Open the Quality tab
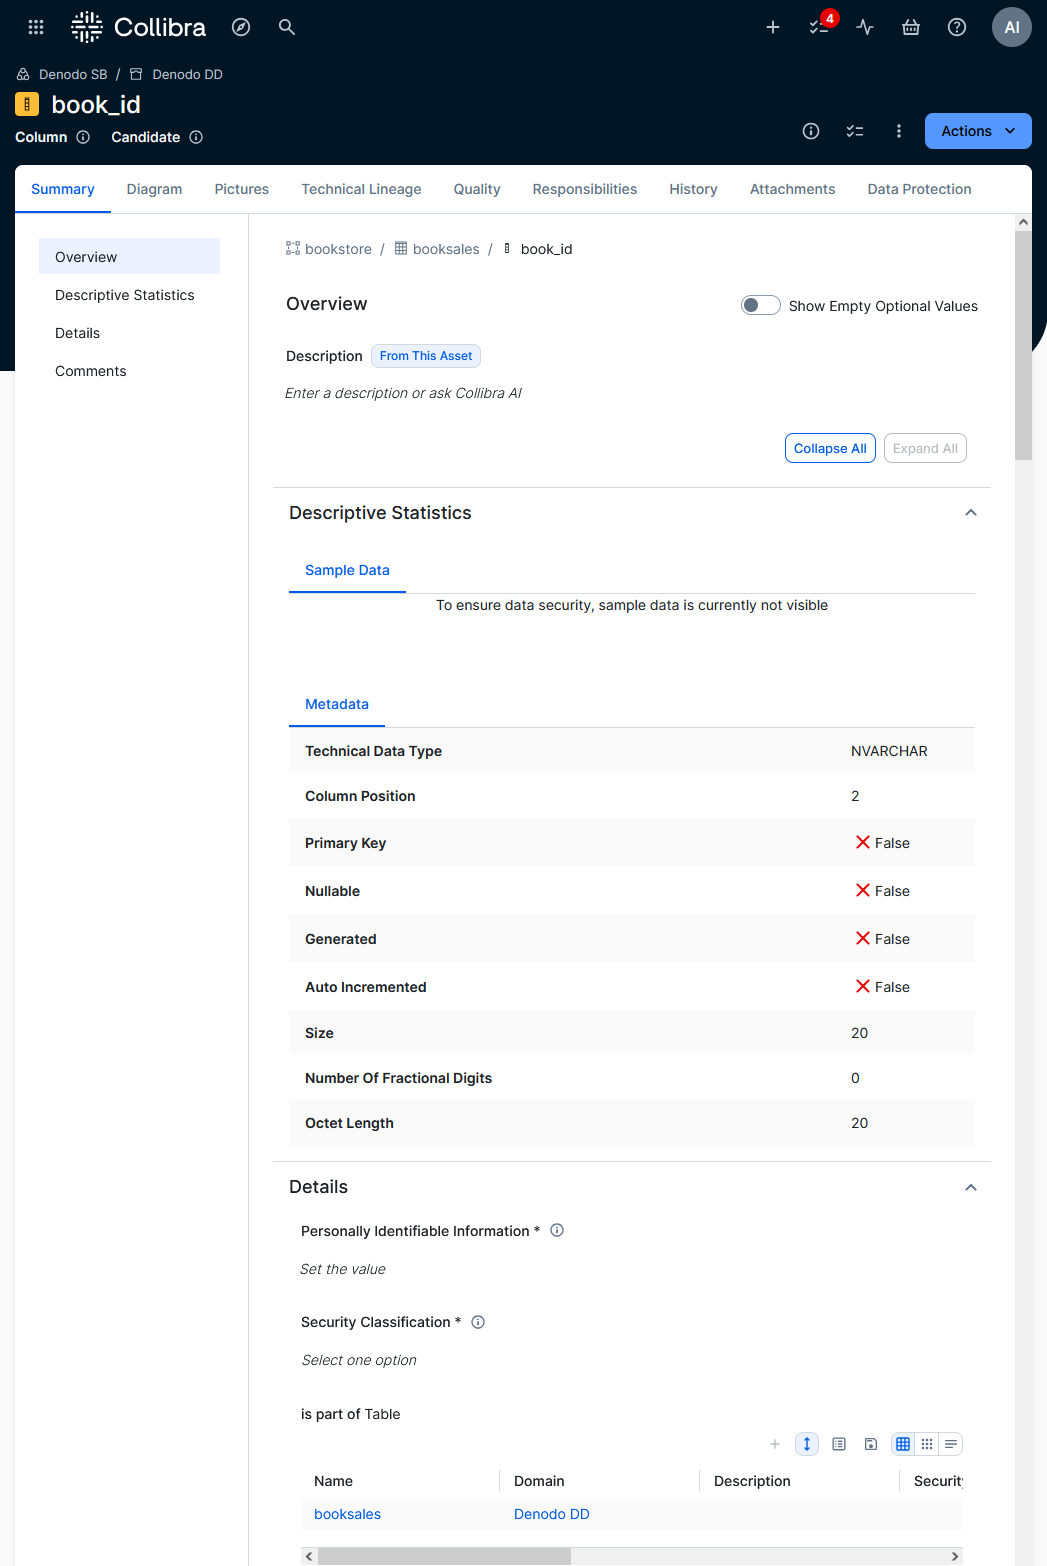The width and height of the screenshot is (1047, 1566). [477, 189]
